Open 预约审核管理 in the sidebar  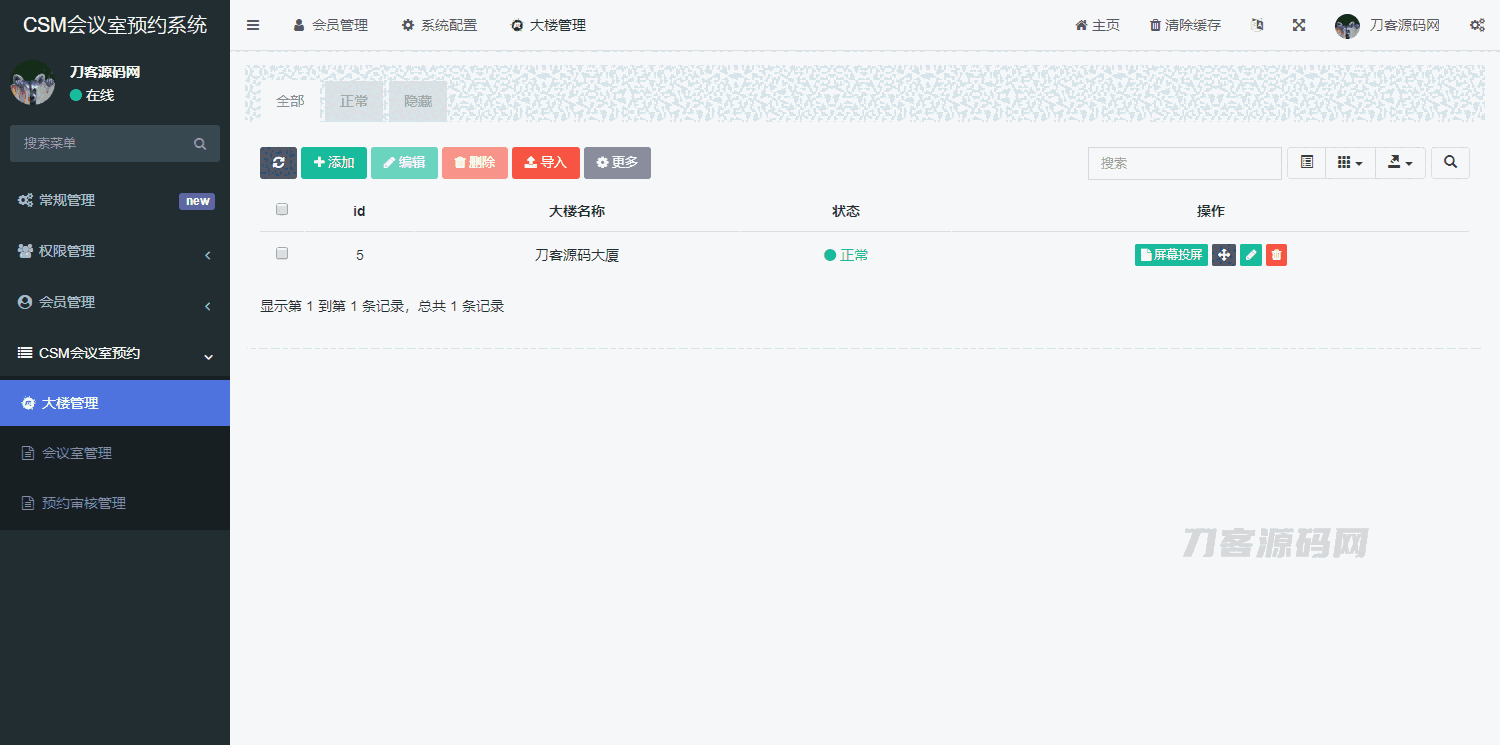click(x=115, y=503)
